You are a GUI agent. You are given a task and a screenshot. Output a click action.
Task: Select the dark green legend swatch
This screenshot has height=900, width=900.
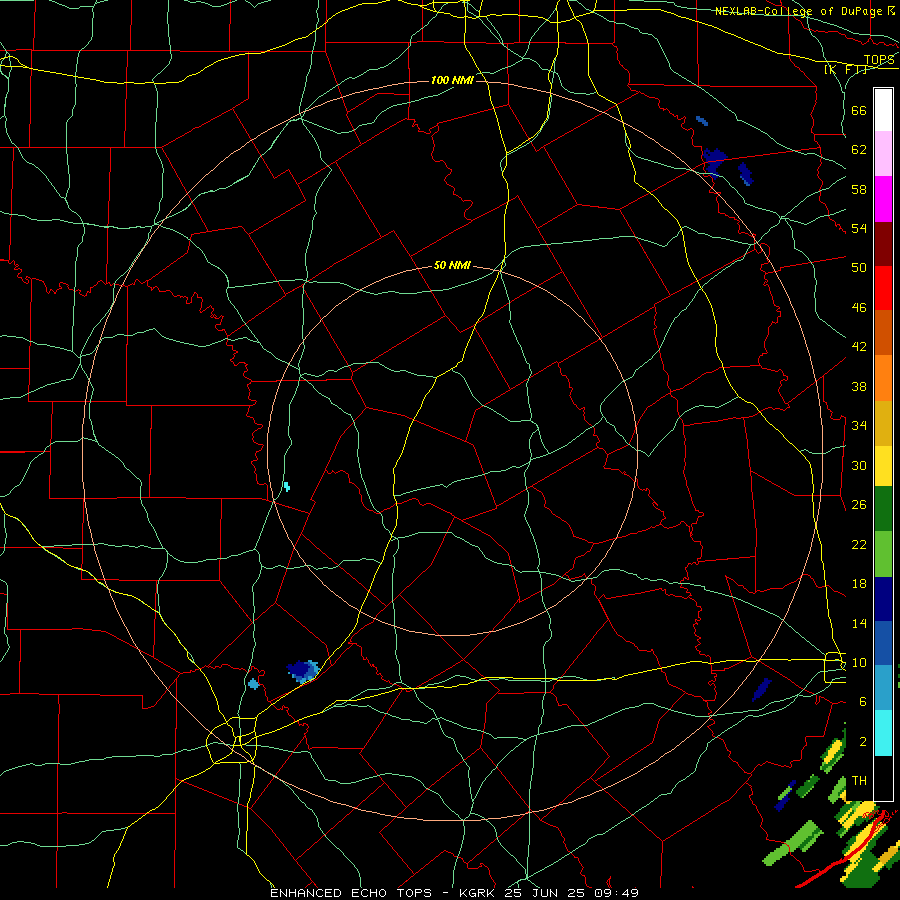tap(883, 509)
